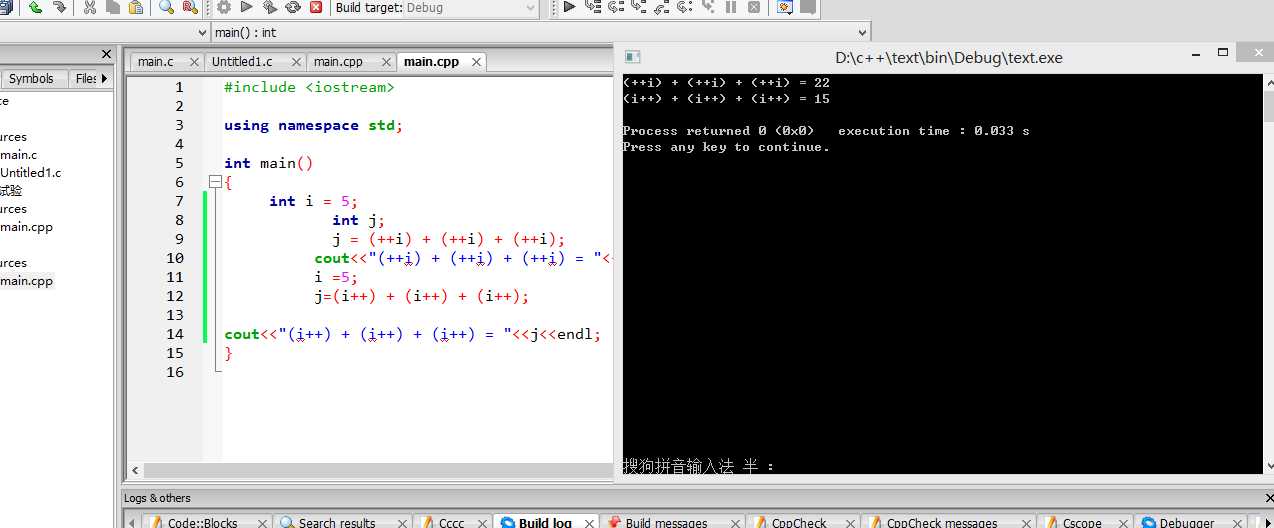1274x528 pixels.
Task: Close the Management panel
Action: point(106,54)
